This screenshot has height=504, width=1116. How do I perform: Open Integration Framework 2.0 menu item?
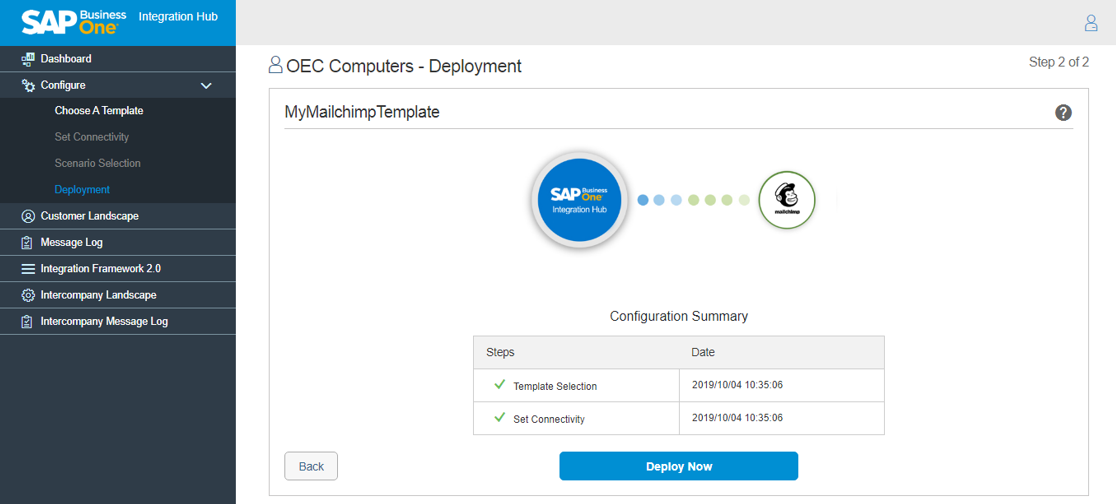pos(100,269)
